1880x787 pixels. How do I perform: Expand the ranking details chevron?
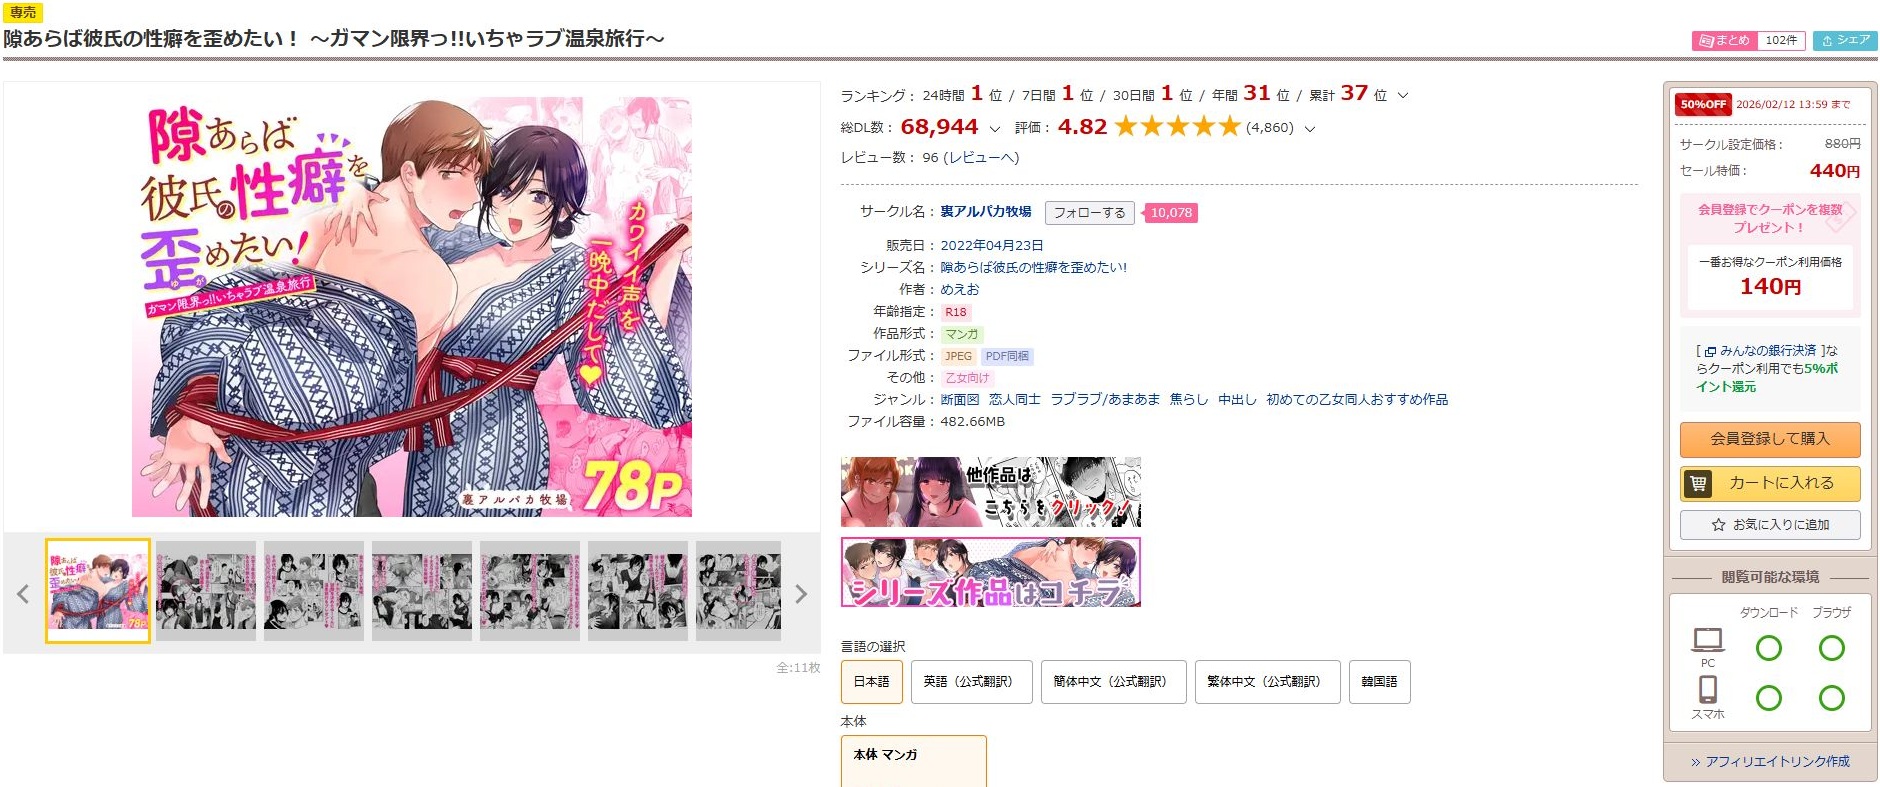tap(1402, 96)
